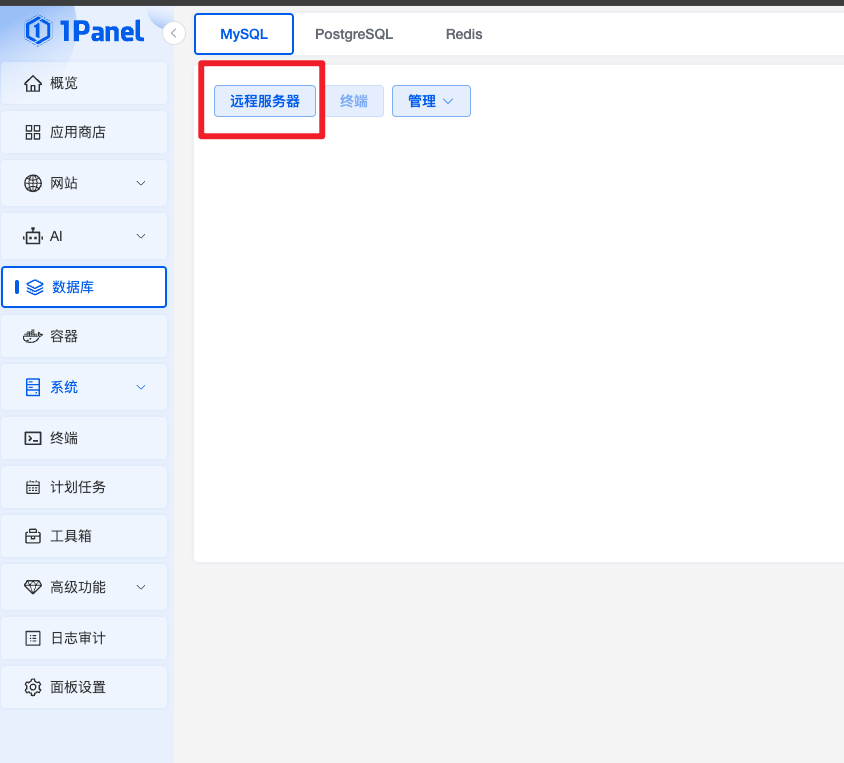Click the 1Panel logo icon
844x763 pixels.
pyautogui.click(x=39, y=31)
